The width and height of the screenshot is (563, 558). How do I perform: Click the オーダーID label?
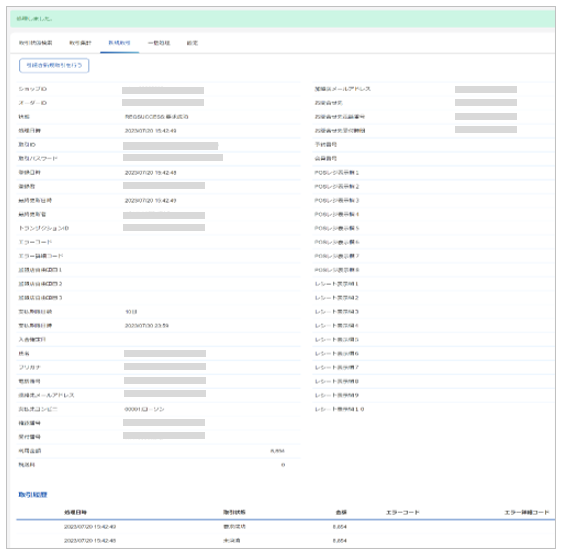click(x=33, y=103)
